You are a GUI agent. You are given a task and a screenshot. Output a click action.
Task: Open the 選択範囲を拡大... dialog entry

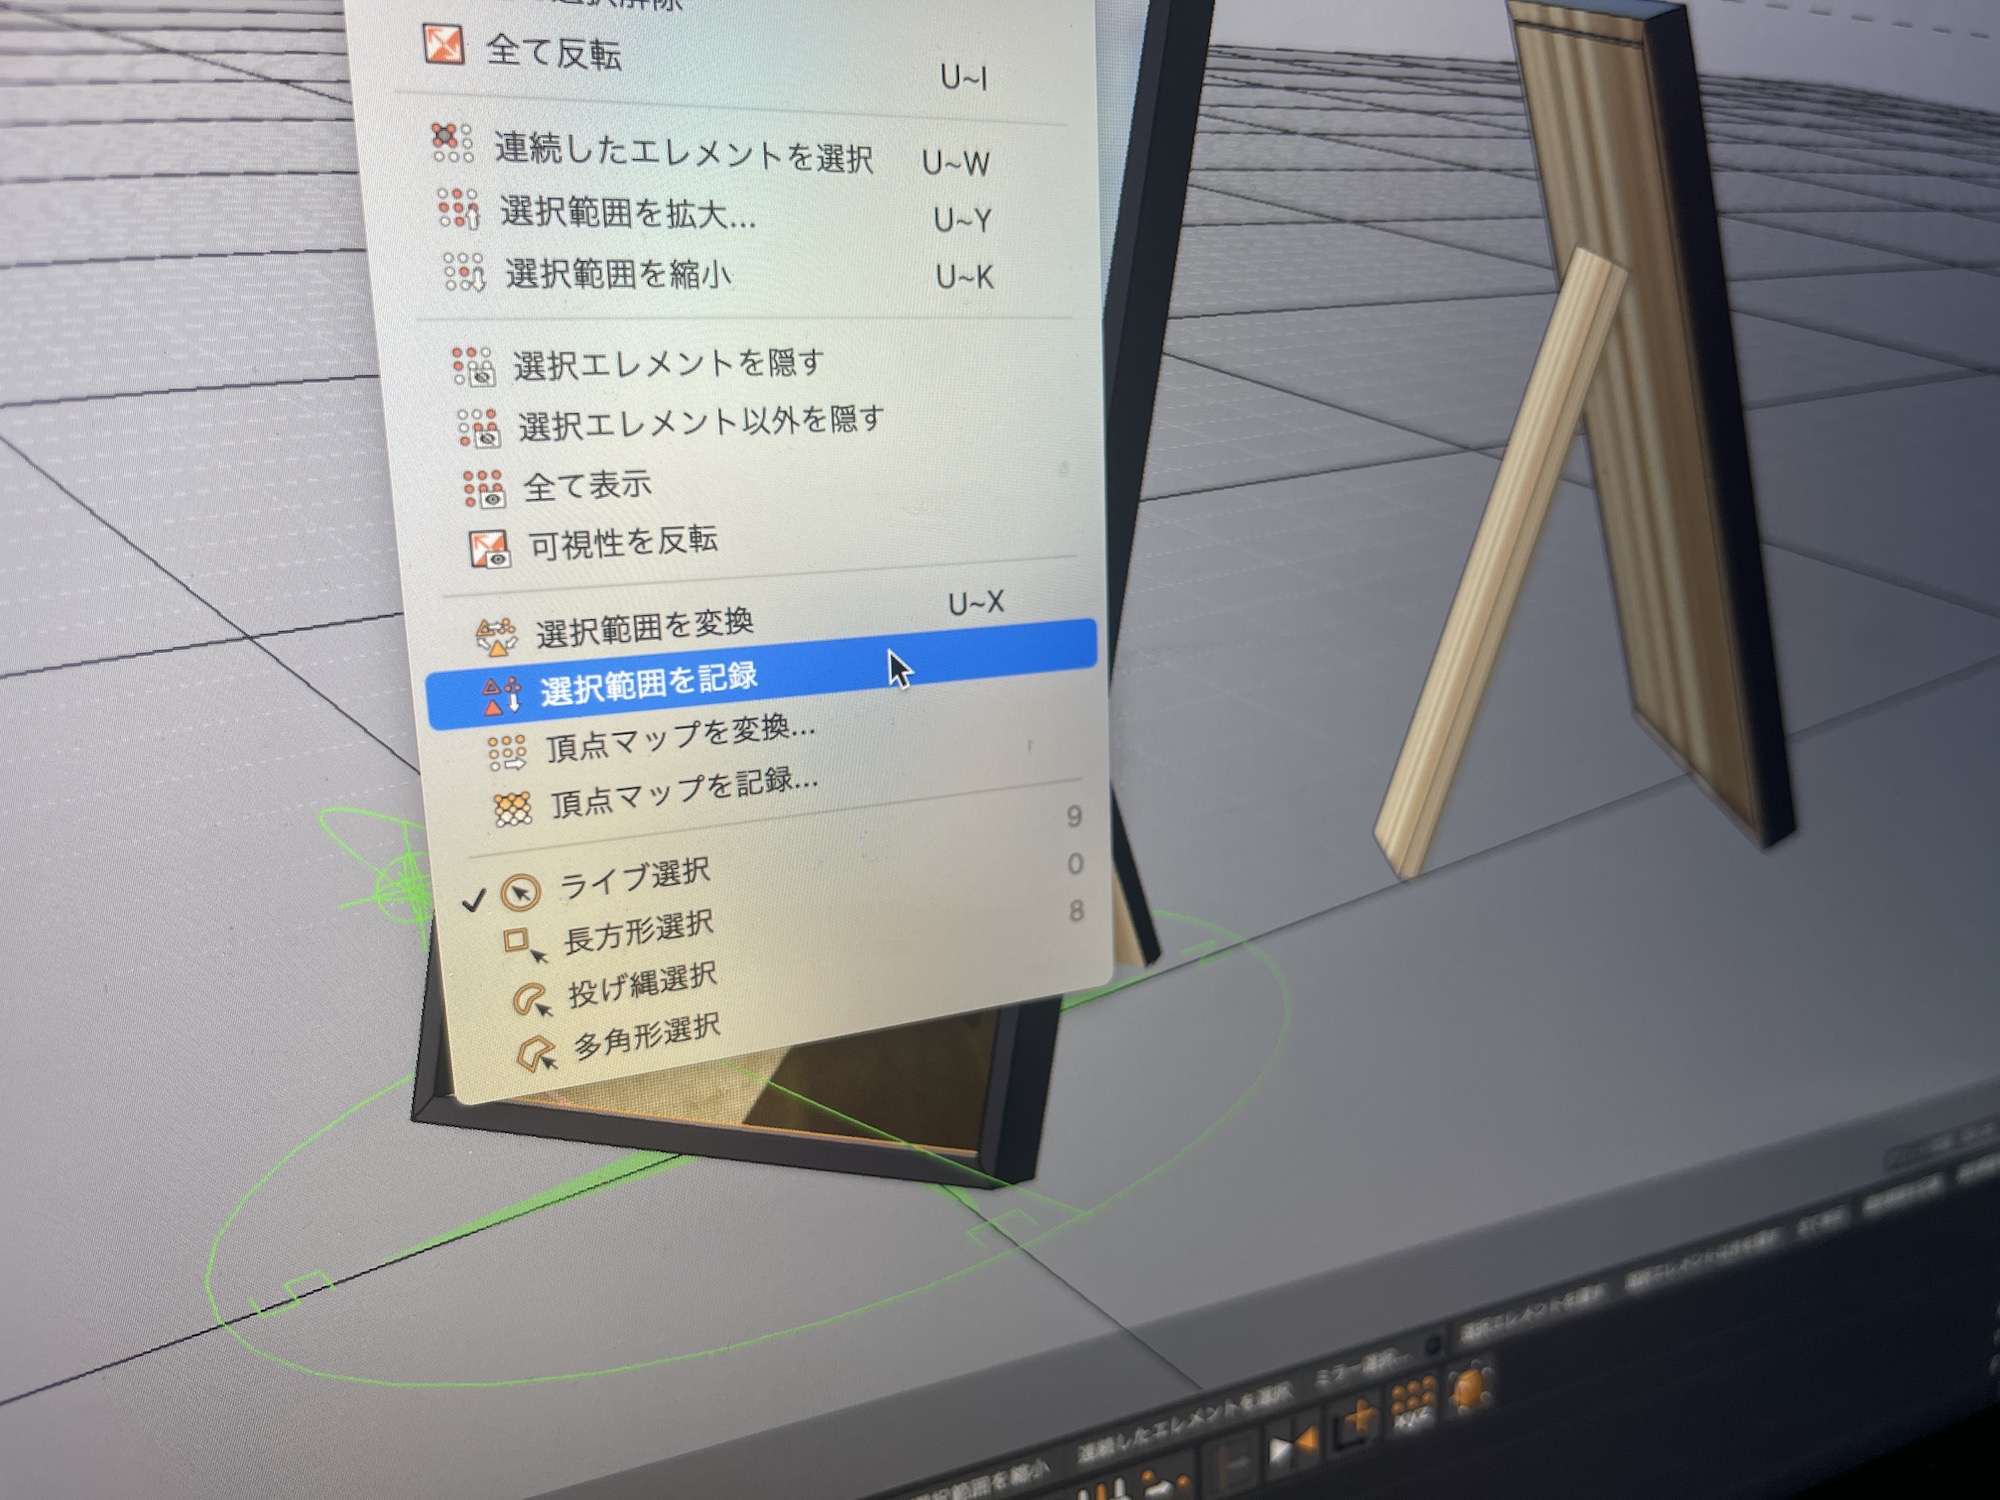click(x=627, y=213)
